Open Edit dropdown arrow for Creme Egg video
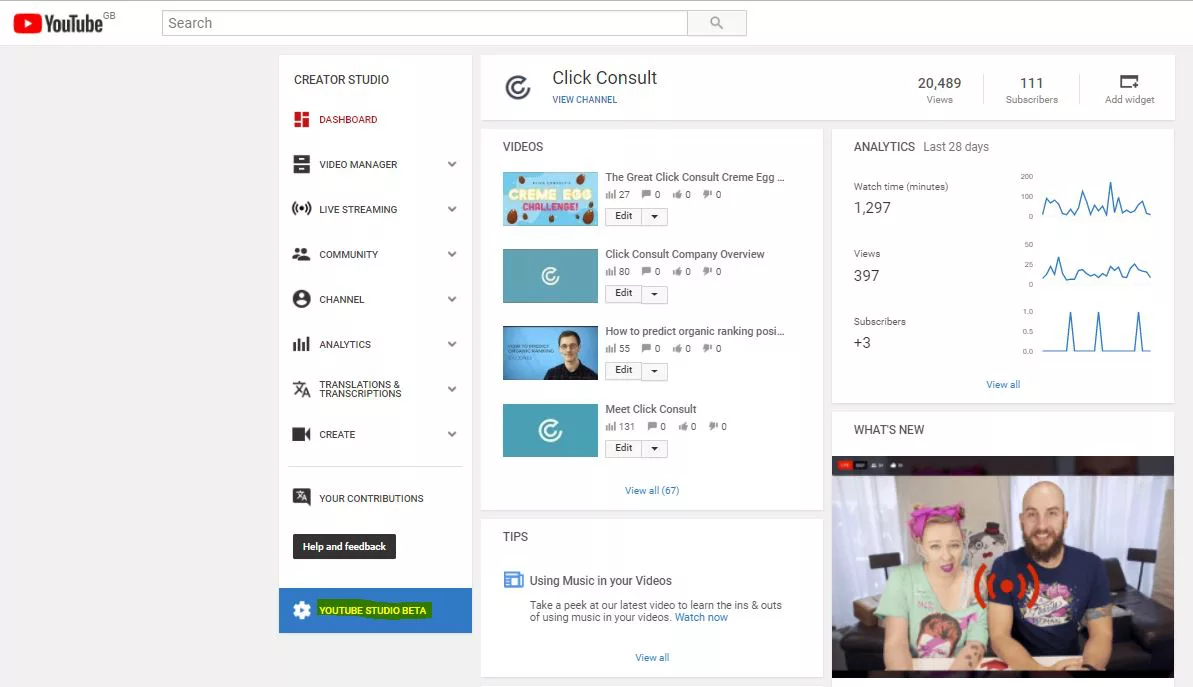 pyautogui.click(x=654, y=217)
